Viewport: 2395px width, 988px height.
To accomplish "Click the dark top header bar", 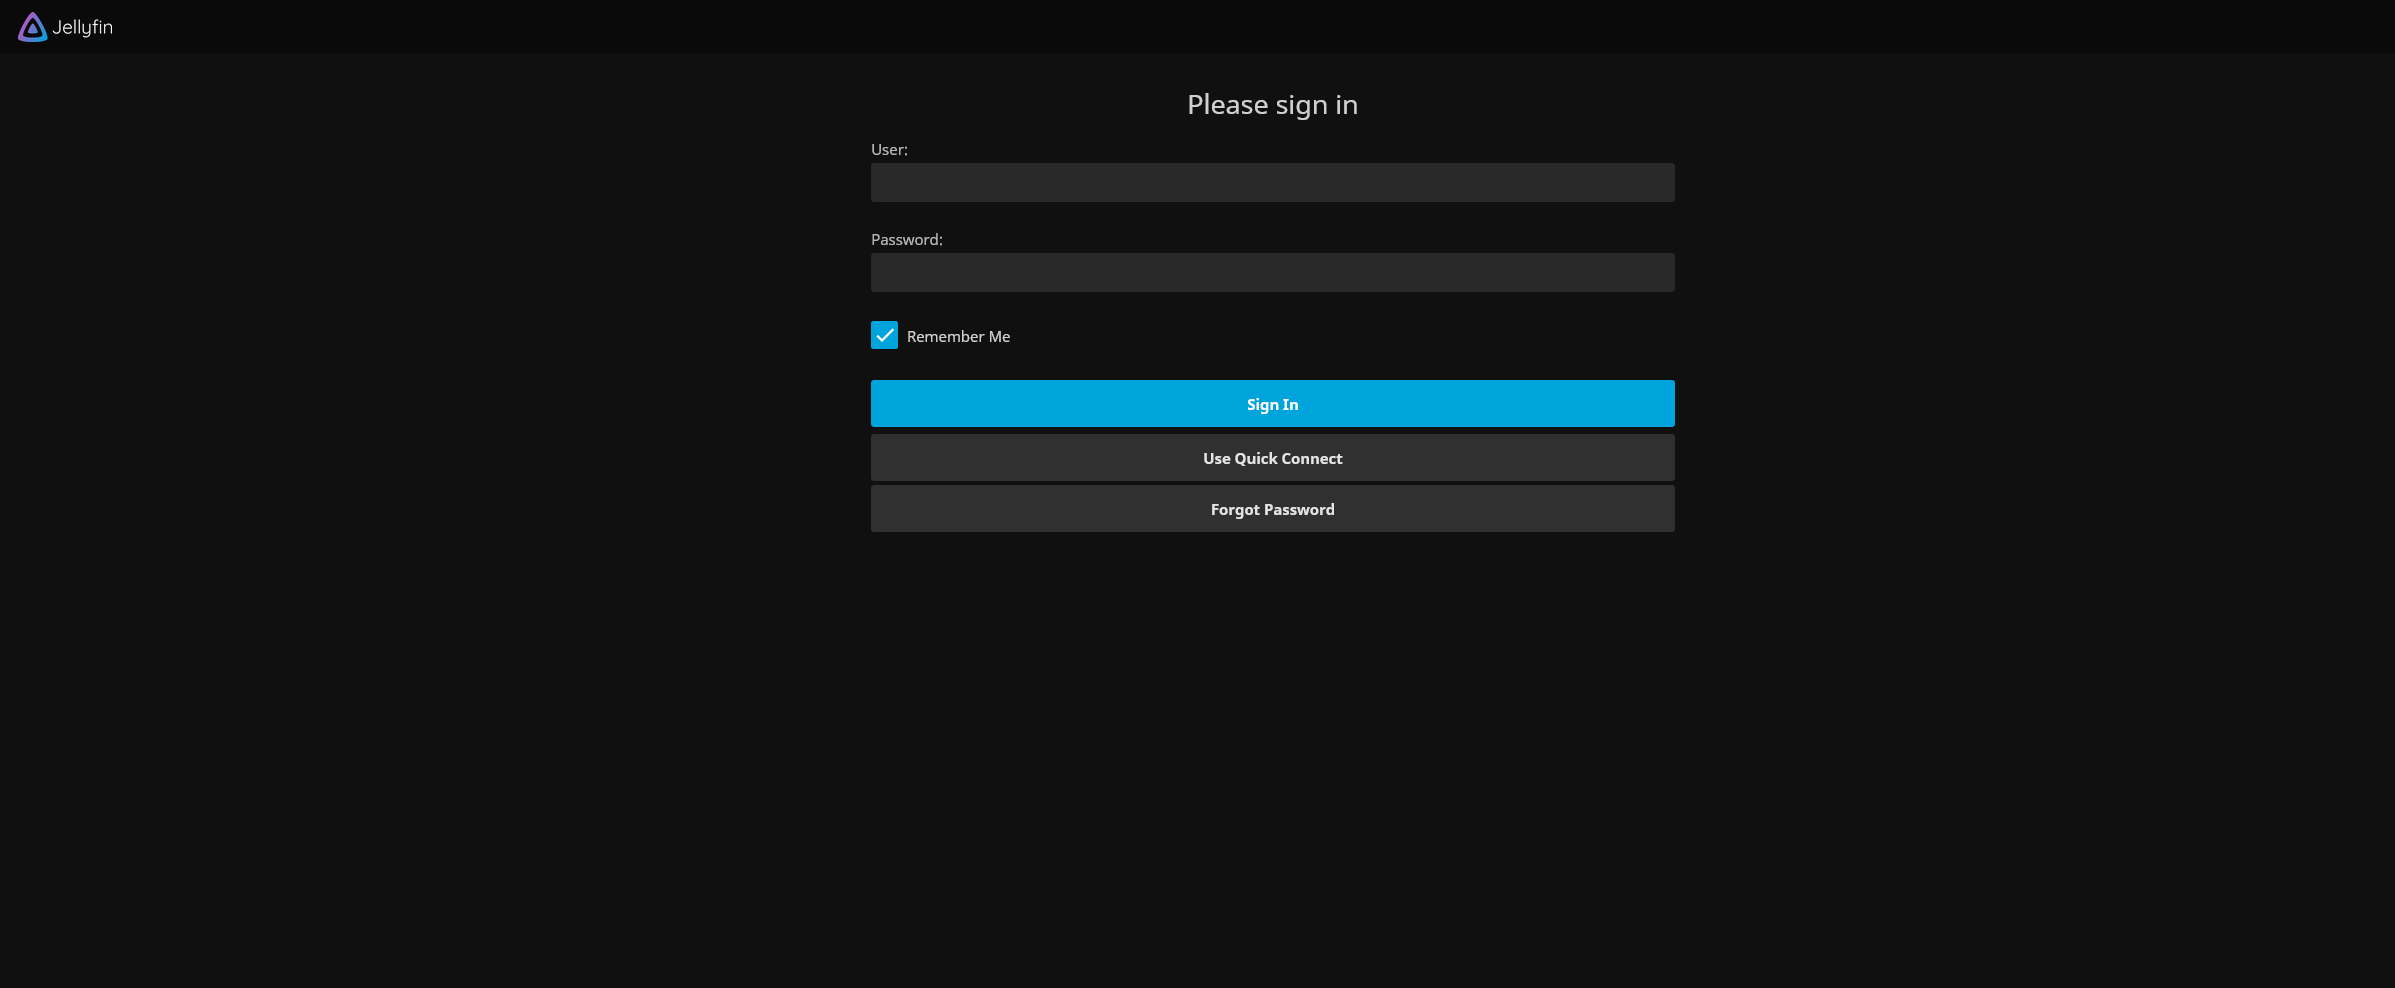I will coord(1200,26).
